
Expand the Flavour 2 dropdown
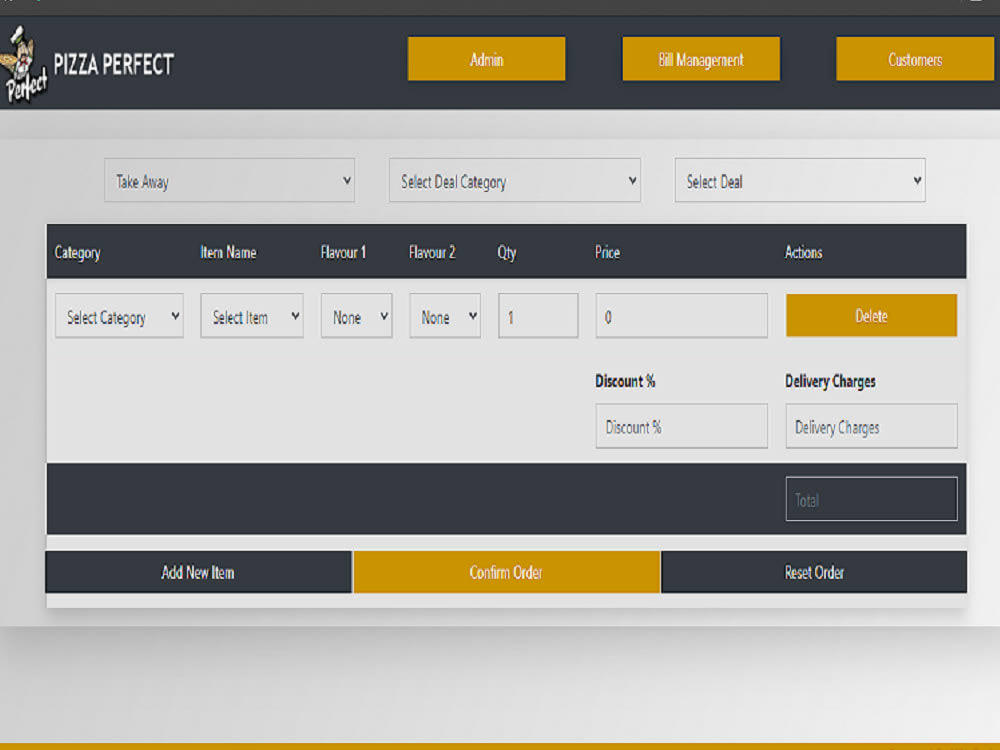[x=445, y=316]
